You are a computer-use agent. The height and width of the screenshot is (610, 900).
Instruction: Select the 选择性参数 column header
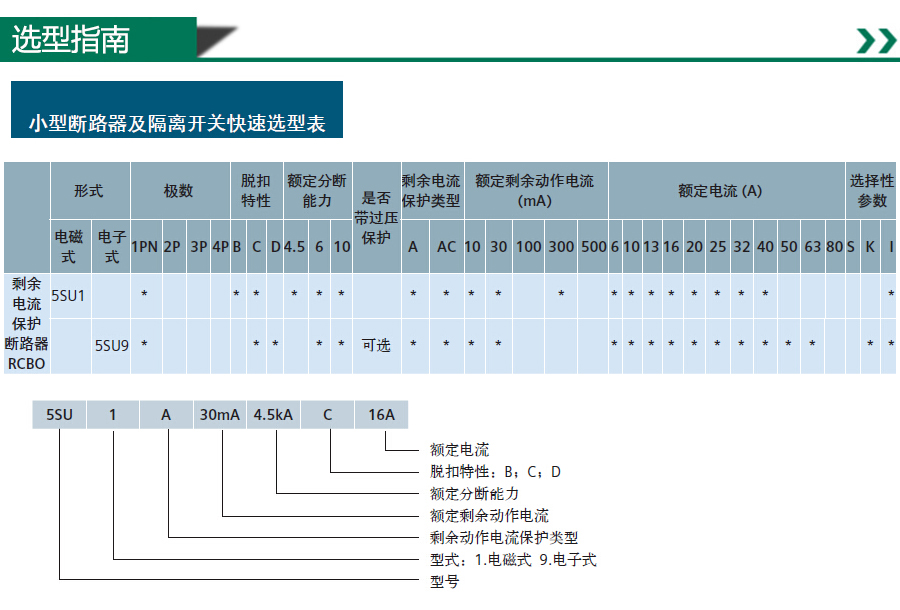871,191
